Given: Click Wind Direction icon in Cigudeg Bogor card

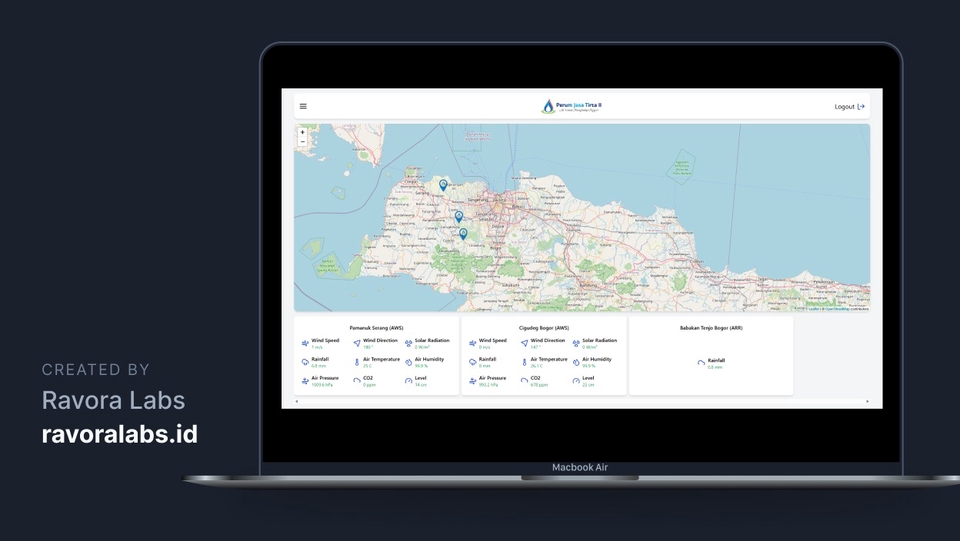Looking at the screenshot, I should tap(524, 343).
